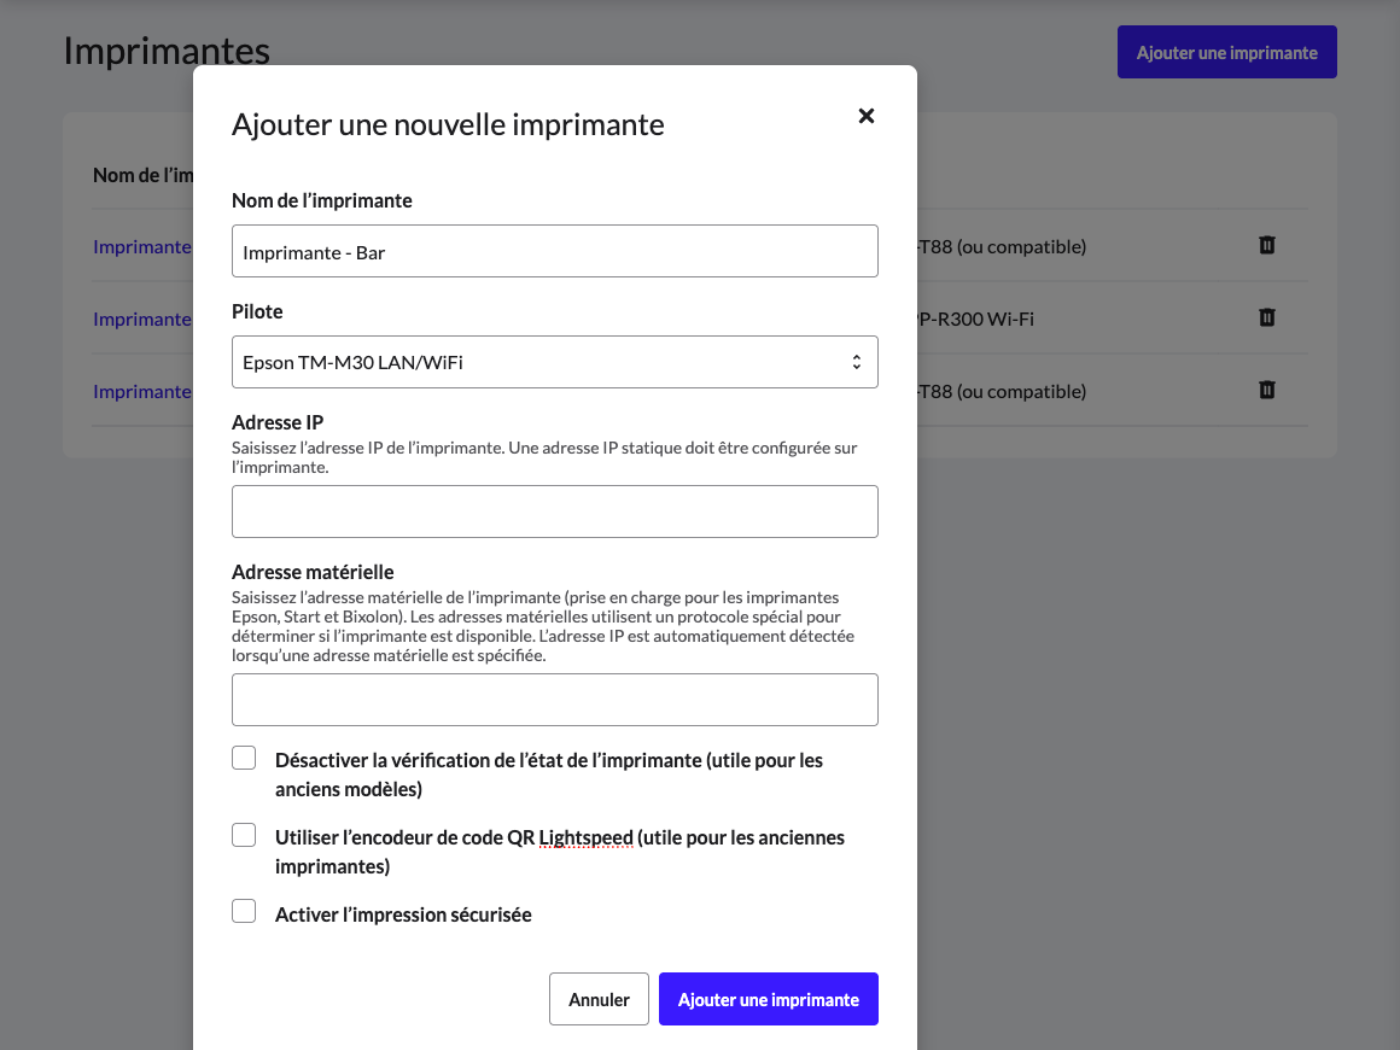The image size is (1400, 1050).
Task: Click the Adresse IP label
Action: coord(278,422)
